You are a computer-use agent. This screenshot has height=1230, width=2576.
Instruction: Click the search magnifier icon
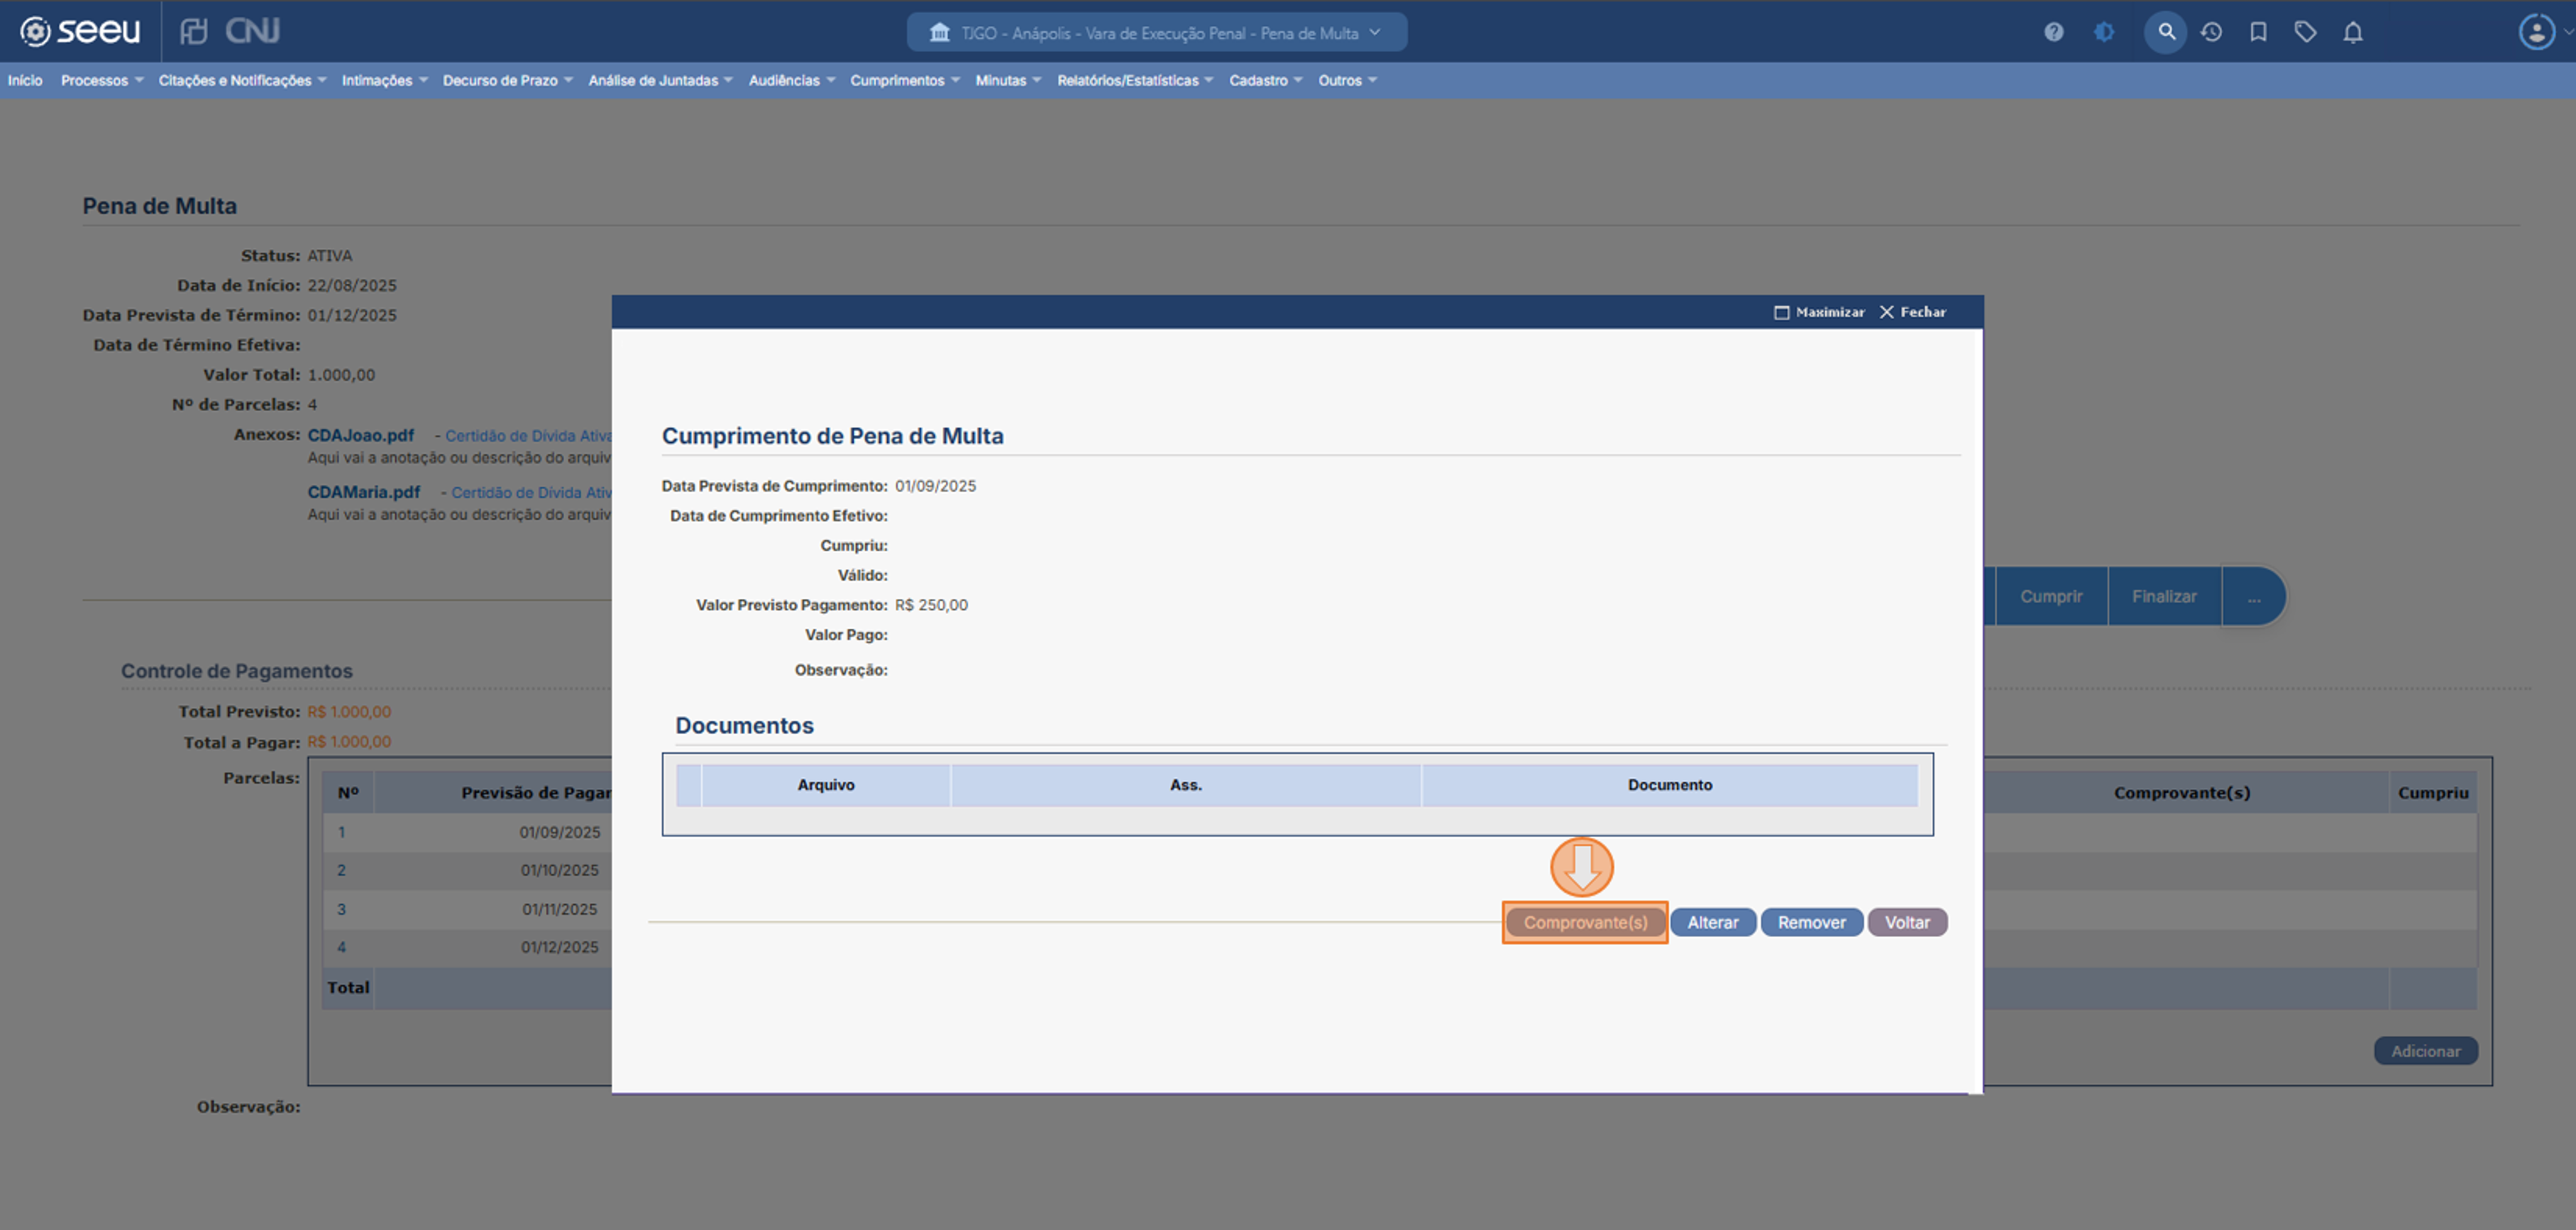[x=2165, y=32]
